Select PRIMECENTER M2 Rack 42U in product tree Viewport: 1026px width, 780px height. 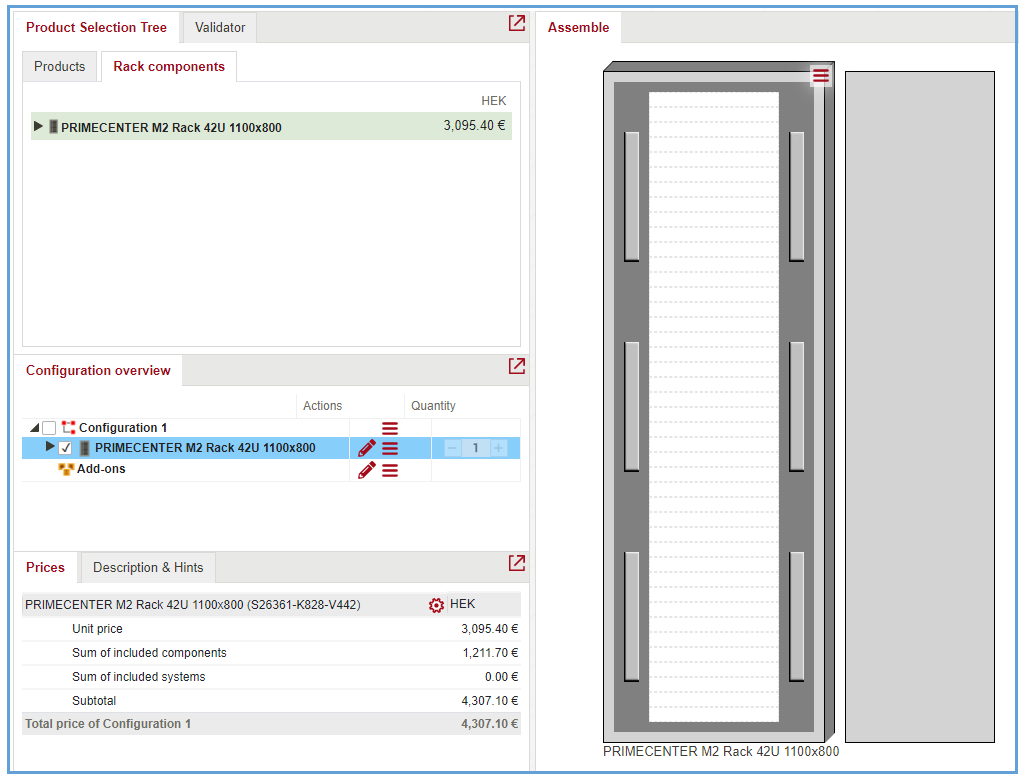272,126
